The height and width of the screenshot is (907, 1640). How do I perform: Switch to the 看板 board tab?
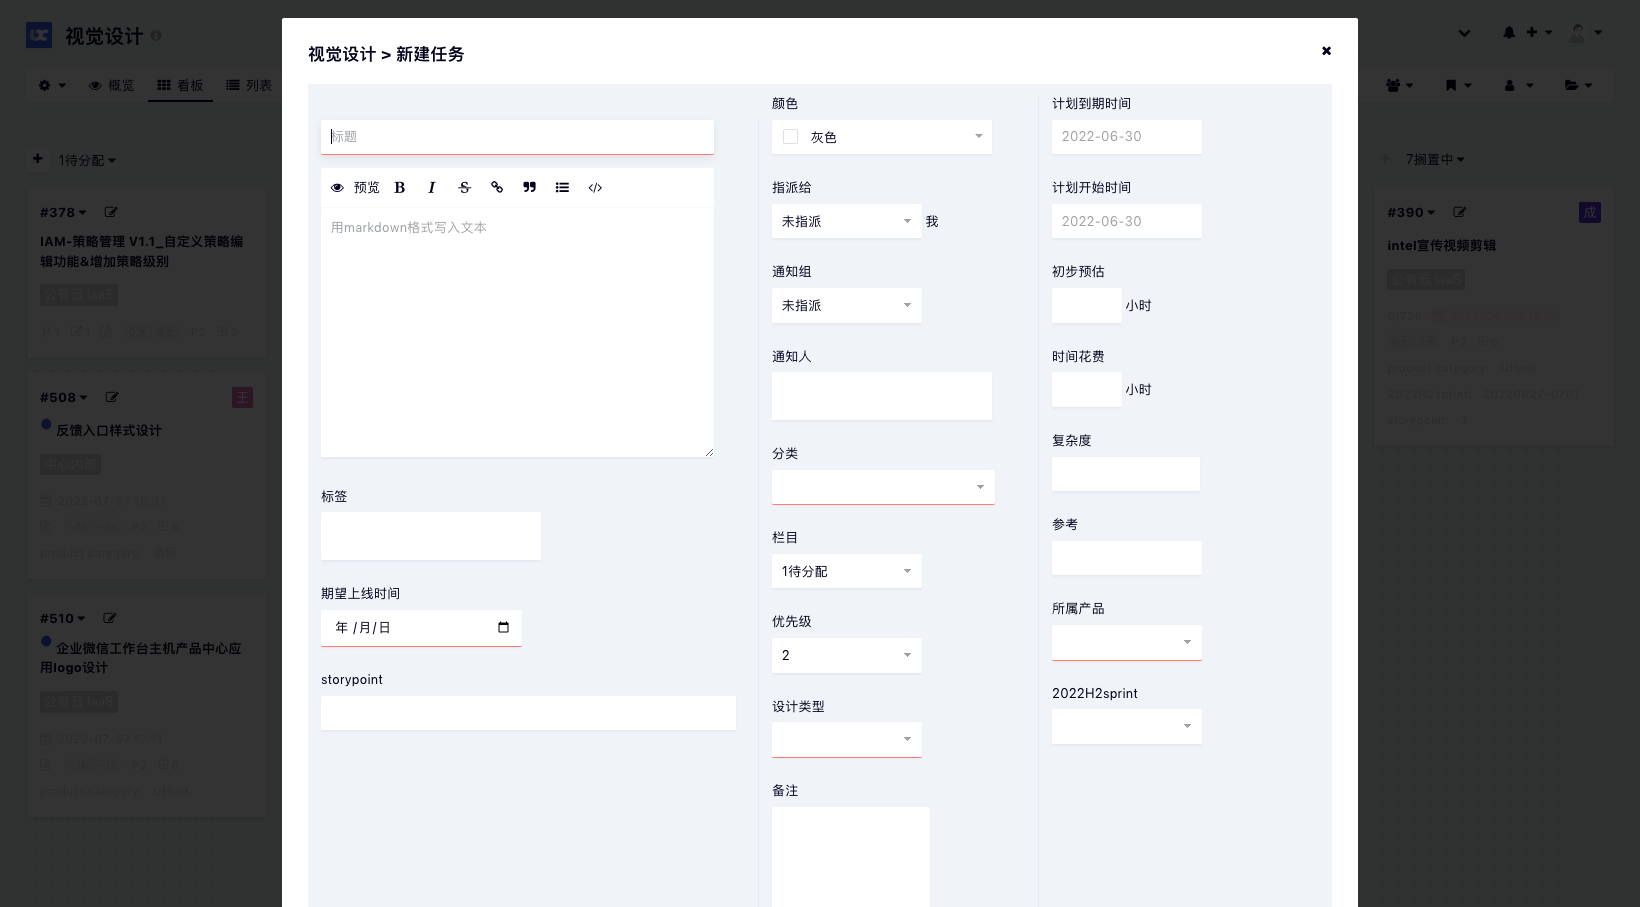[x=180, y=86]
